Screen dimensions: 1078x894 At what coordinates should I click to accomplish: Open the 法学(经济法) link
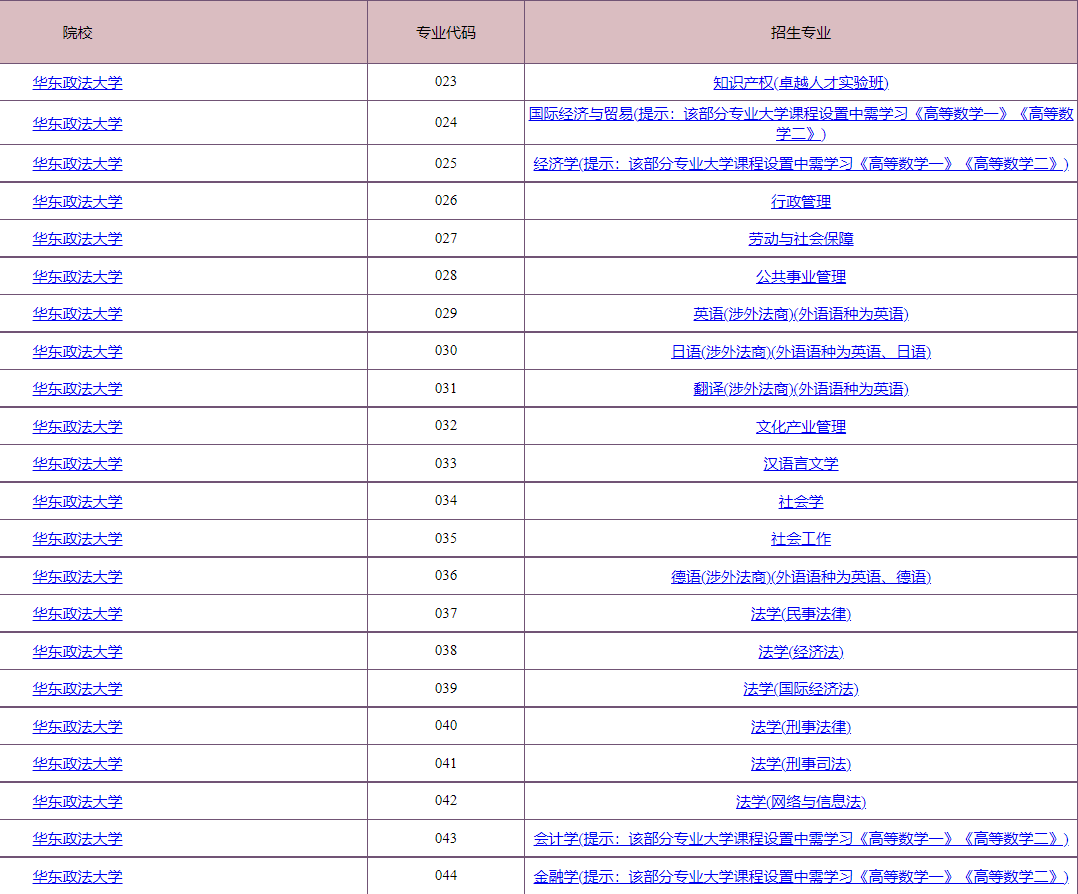pyautogui.click(x=800, y=651)
